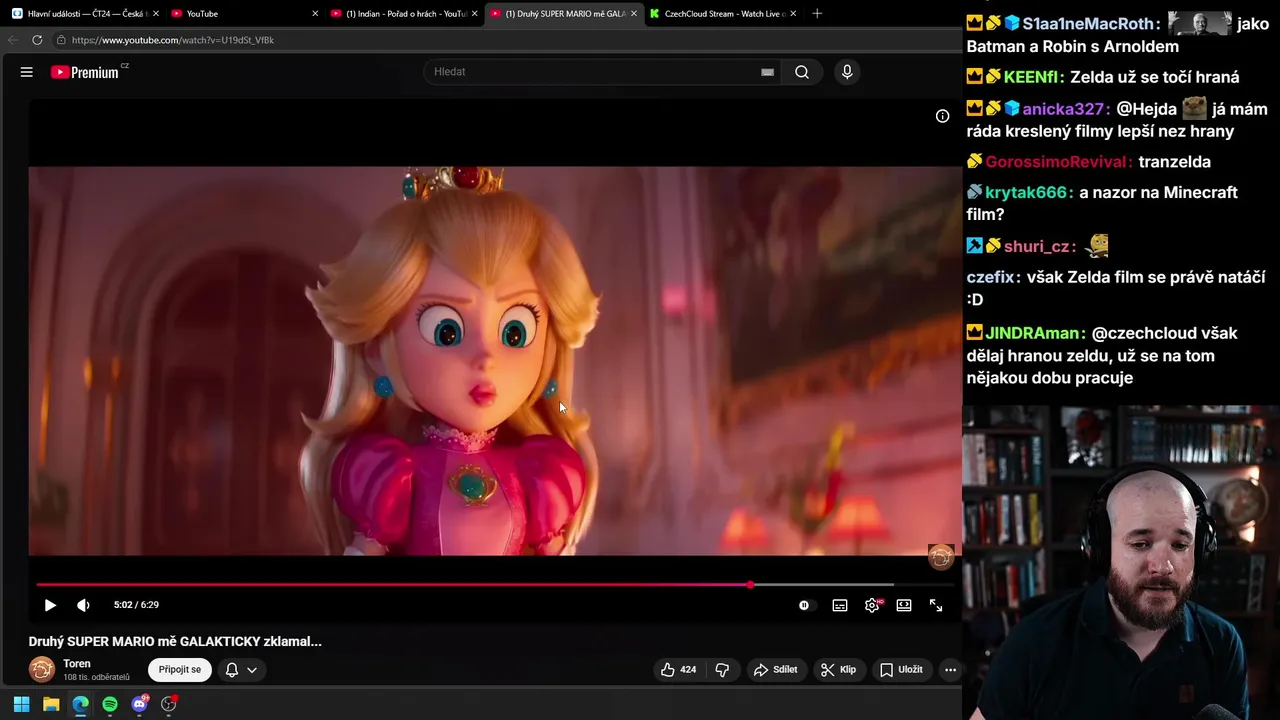Switch to the Indian - Pořad o hrách tab

click(x=404, y=14)
